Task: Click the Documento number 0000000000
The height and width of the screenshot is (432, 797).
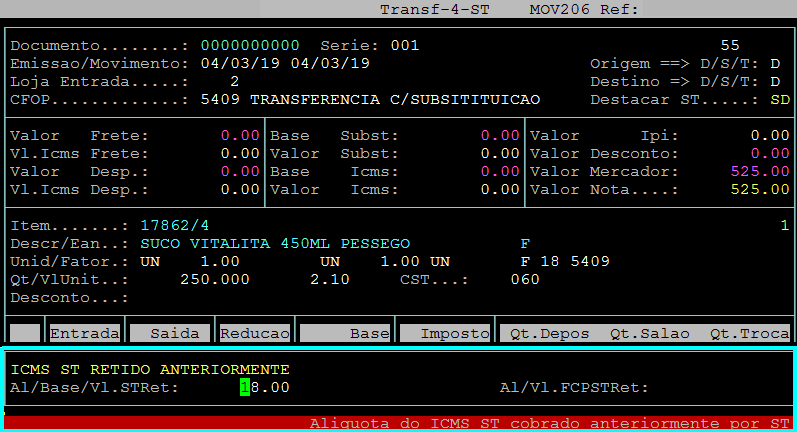Action: [x=250, y=46]
